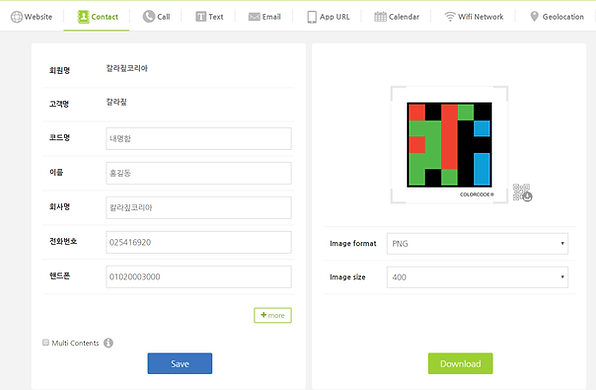
Task: Click the Text tab icon
Action: [x=201, y=17]
